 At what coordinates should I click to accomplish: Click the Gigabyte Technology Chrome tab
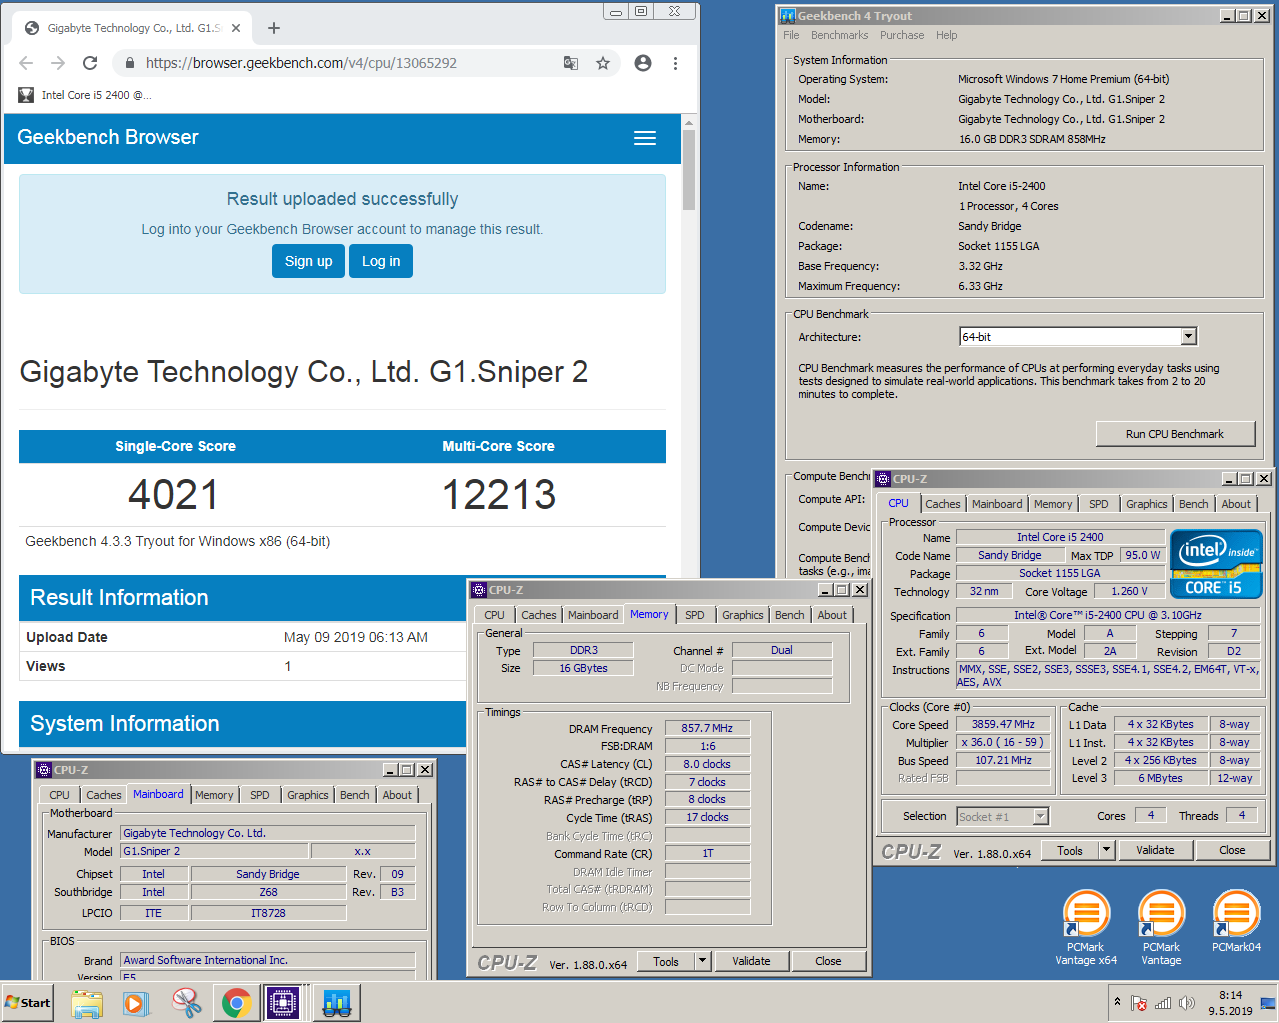tap(133, 28)
